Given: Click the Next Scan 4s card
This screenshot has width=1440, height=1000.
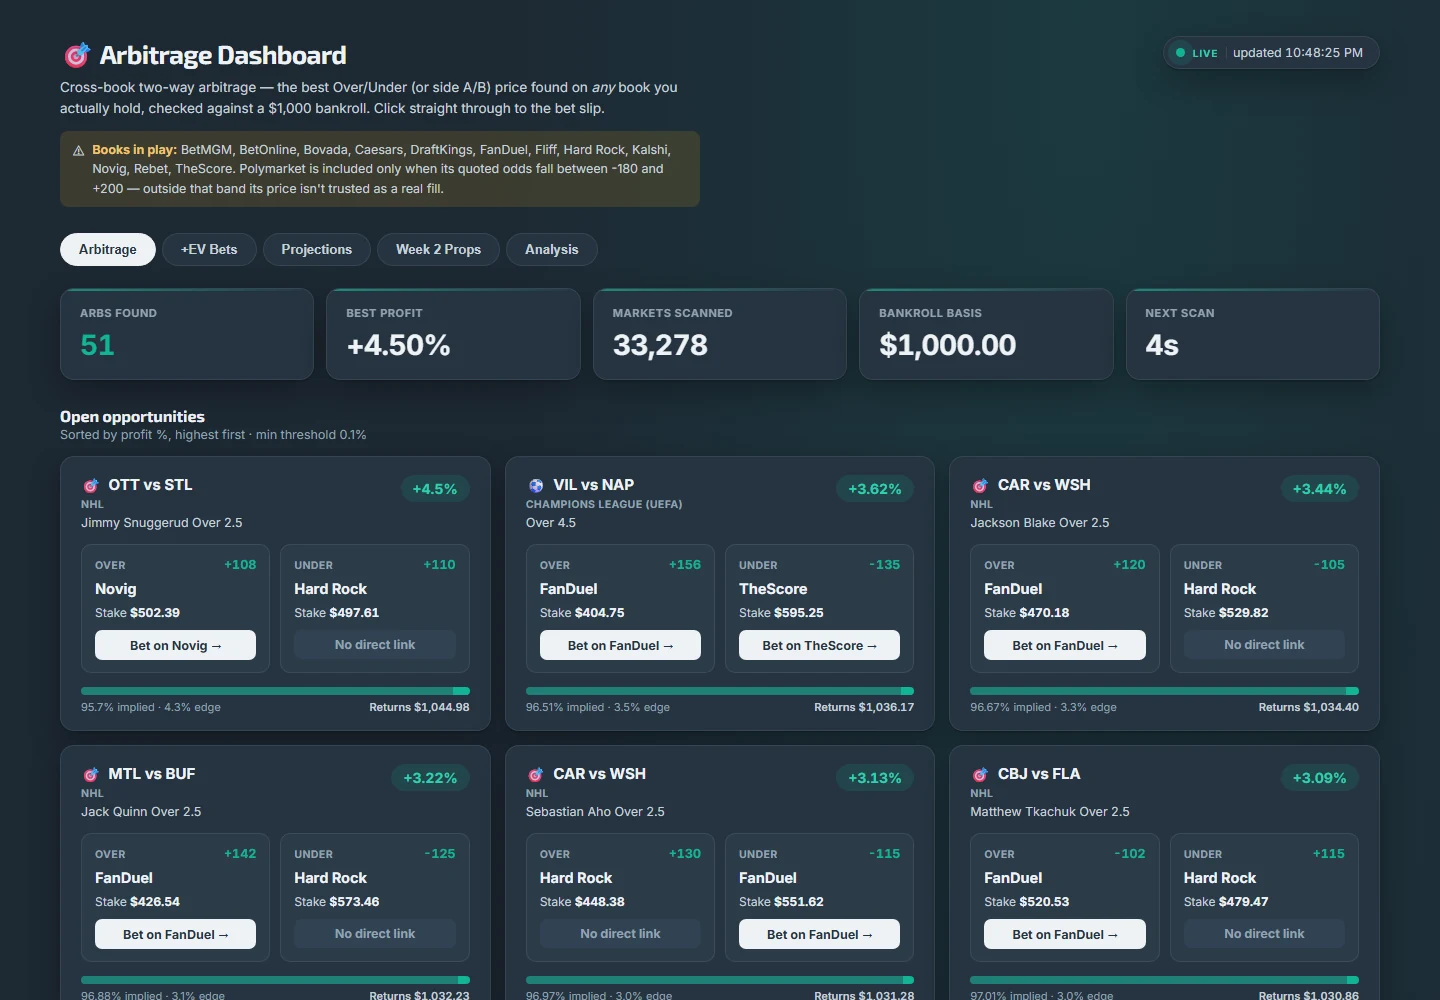Looking at the screenshot, I should 1253,334.
